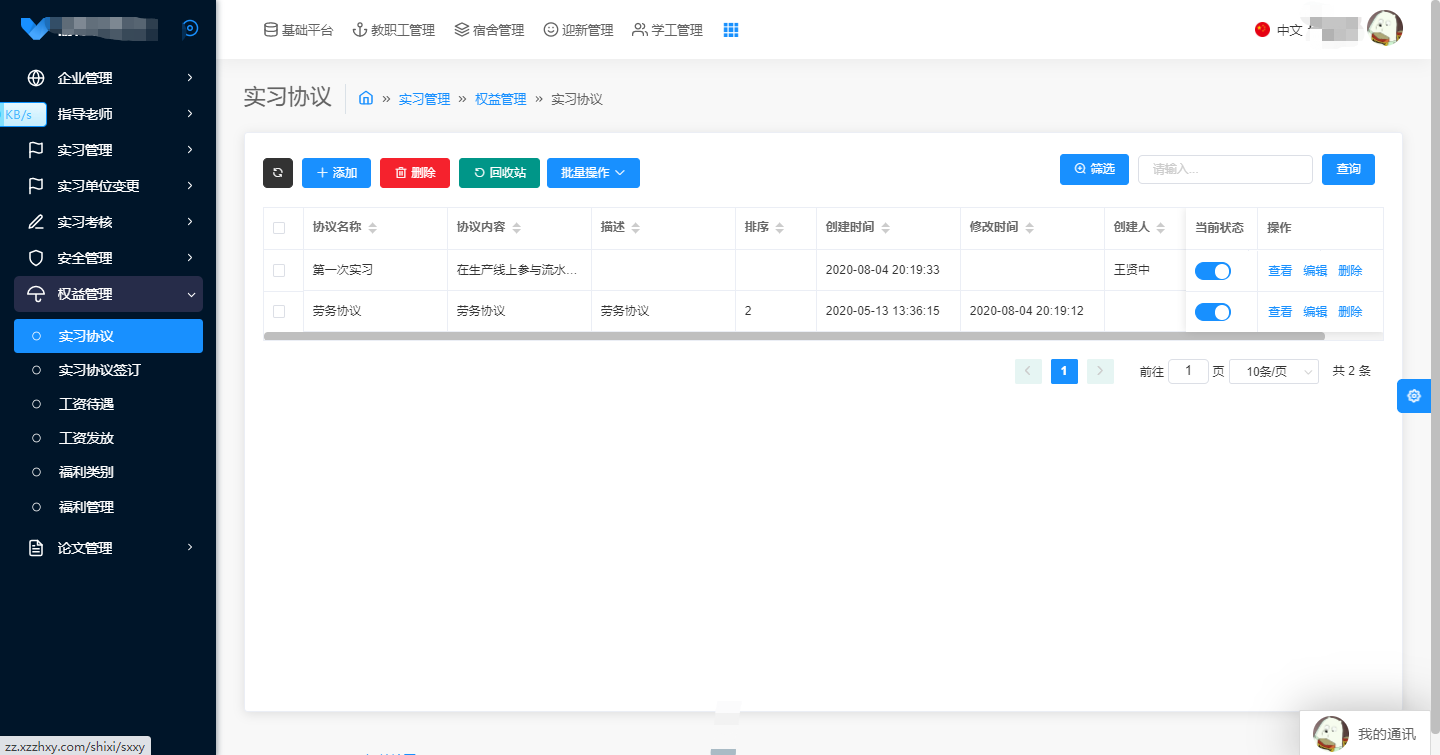Collapse sidebar using the top circle icon
Viewport: 1440px width, 755px height.
(x=190, y=29)
